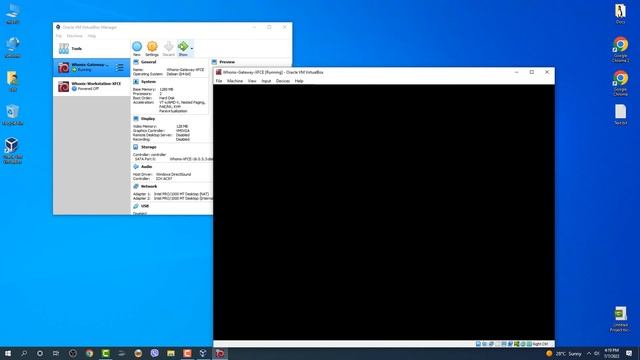Screen dimensions: 640x360
Task: Switch to VirtualBox Manager cube on taskbar
Action: tap(203, 353)
